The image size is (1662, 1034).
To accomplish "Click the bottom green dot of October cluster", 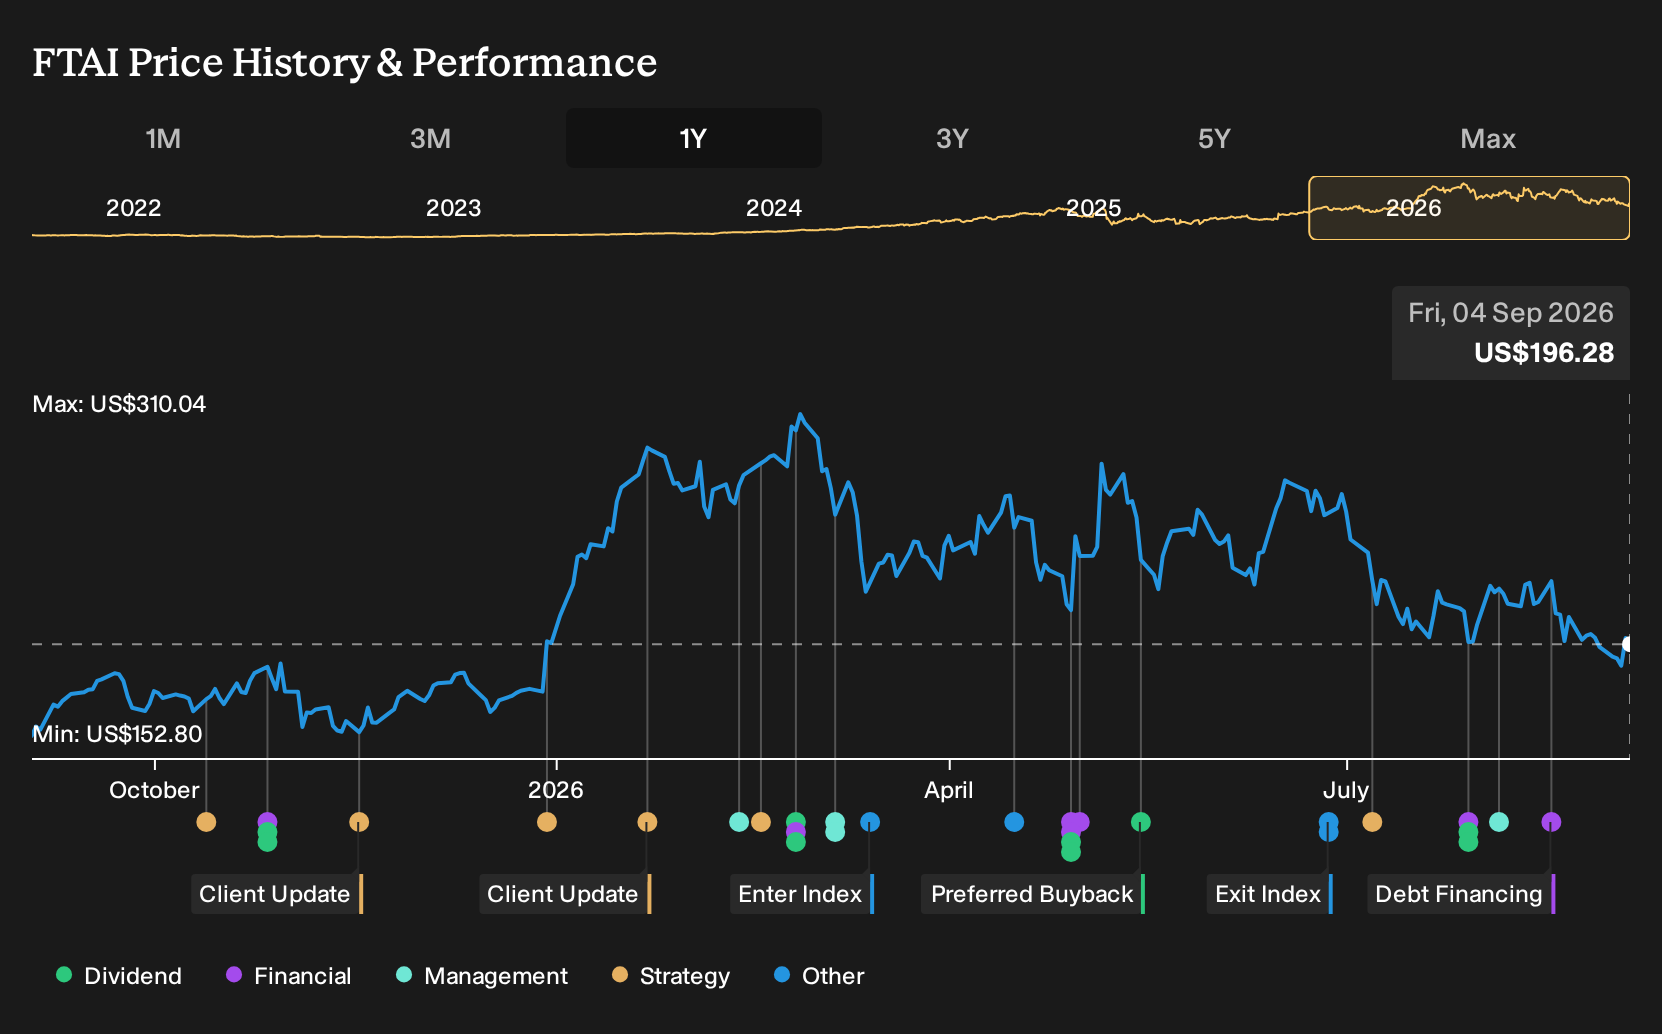I will (x=267, y=842).
